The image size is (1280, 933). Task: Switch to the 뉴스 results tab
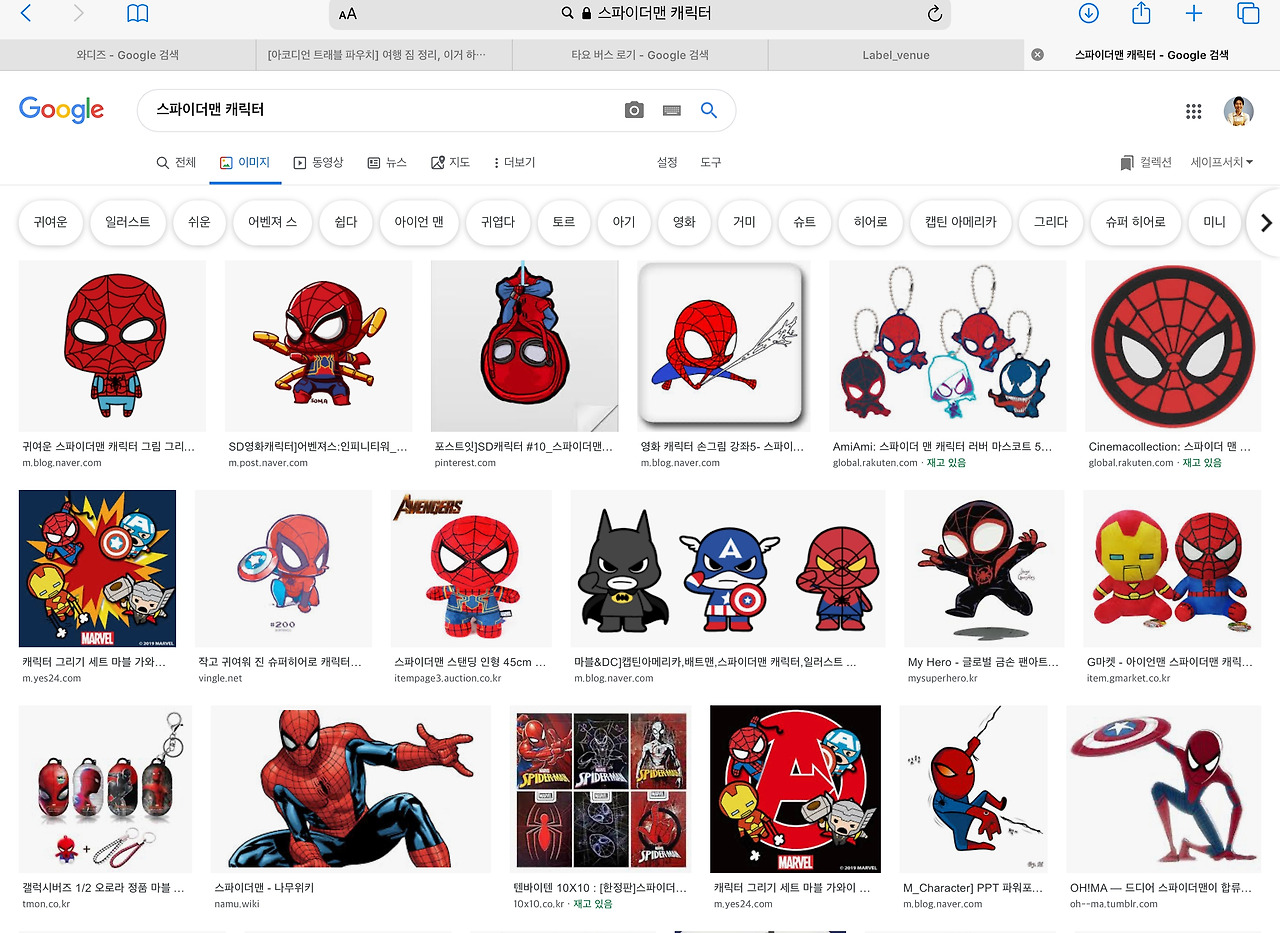tap(387, 162)
